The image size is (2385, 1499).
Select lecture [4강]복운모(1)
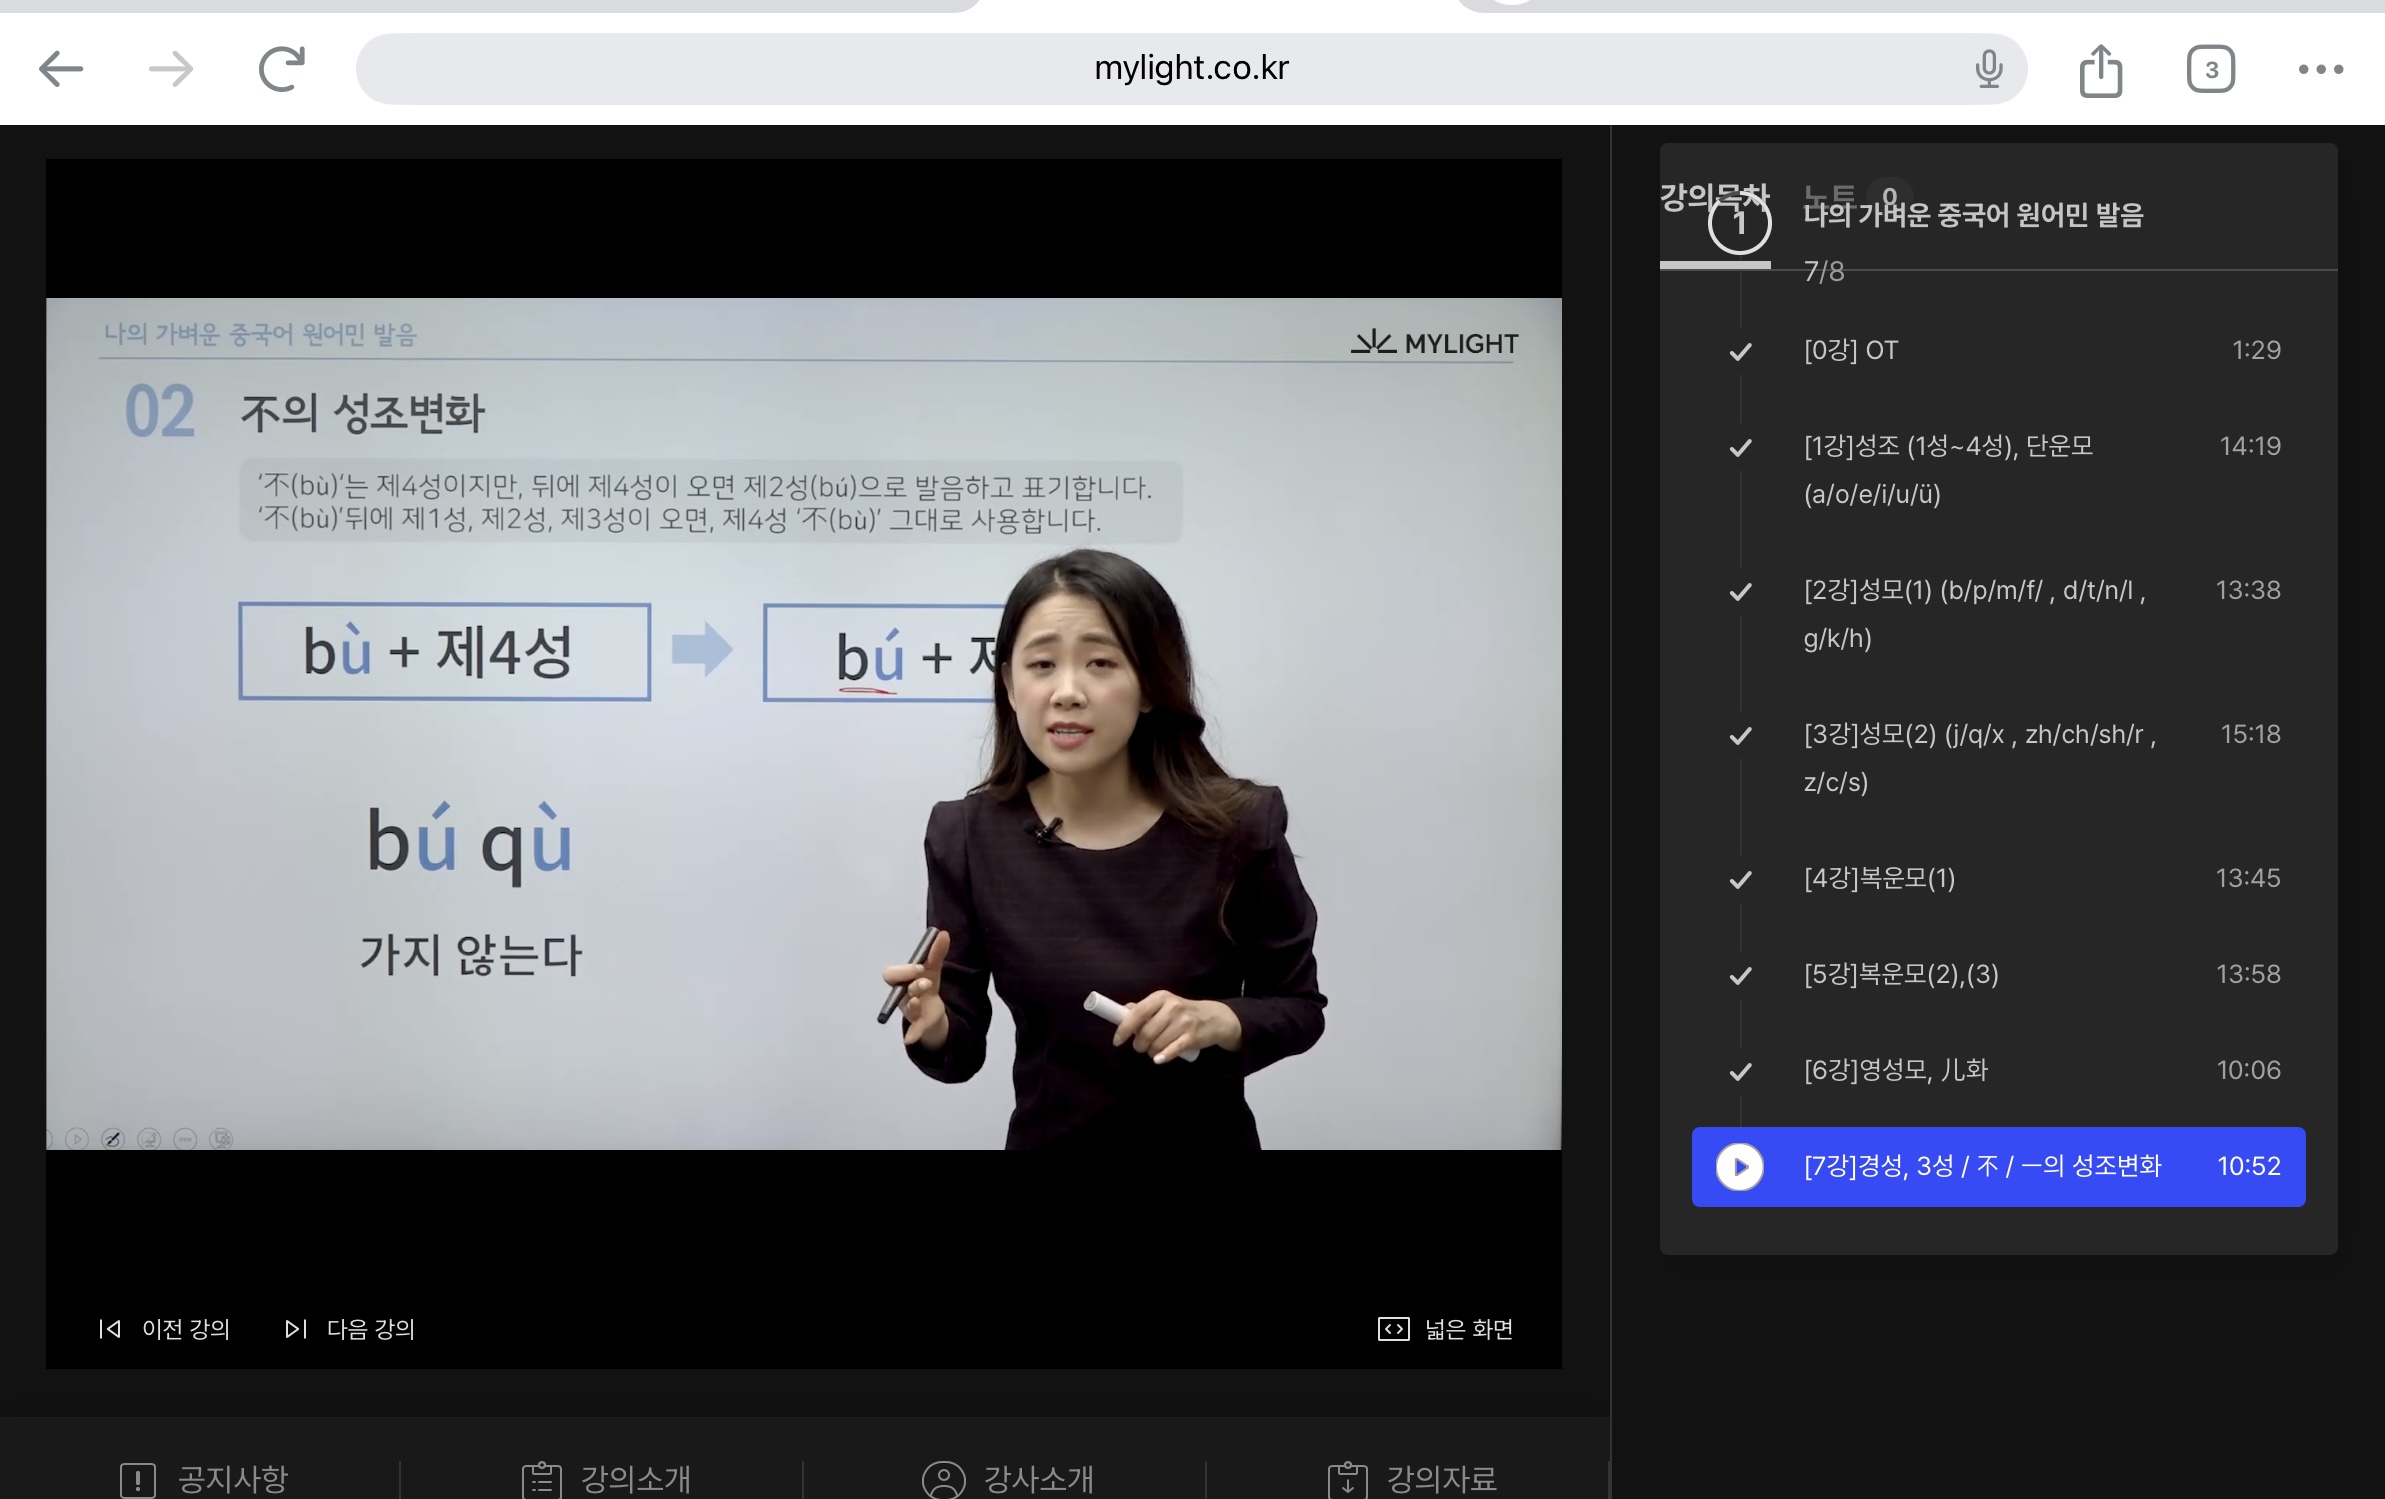pyautogui.click(x=1879, y=878)
